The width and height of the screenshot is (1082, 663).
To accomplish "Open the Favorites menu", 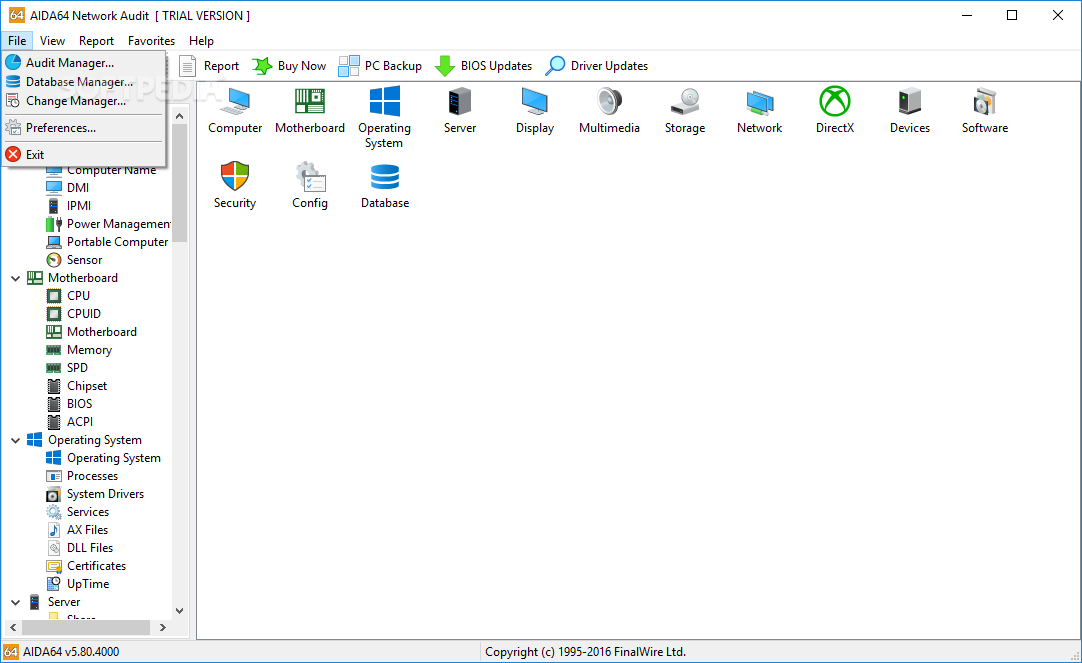I will click(x=151, y=41).
